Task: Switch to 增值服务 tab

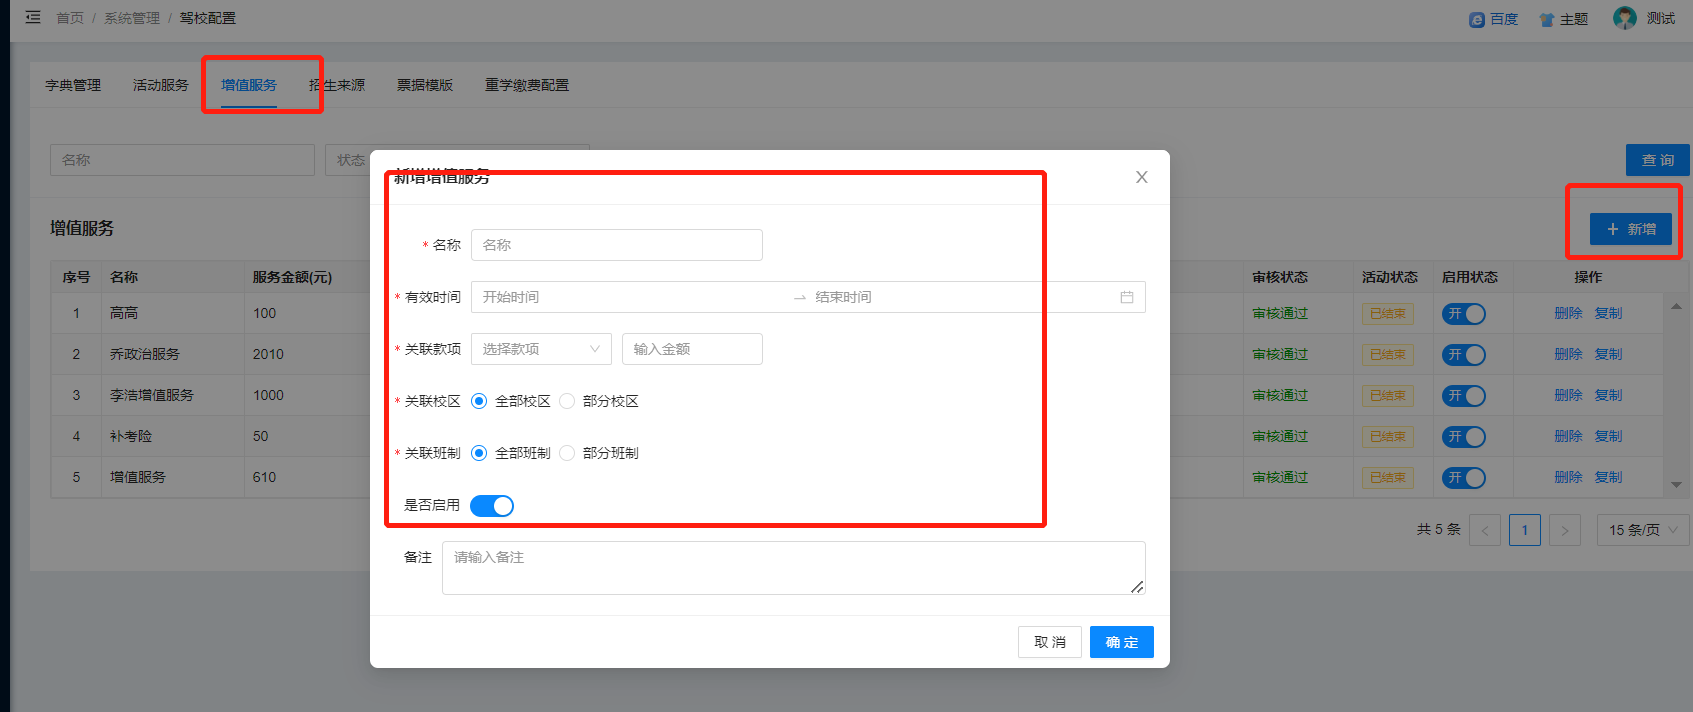Action: click(249, 85)
